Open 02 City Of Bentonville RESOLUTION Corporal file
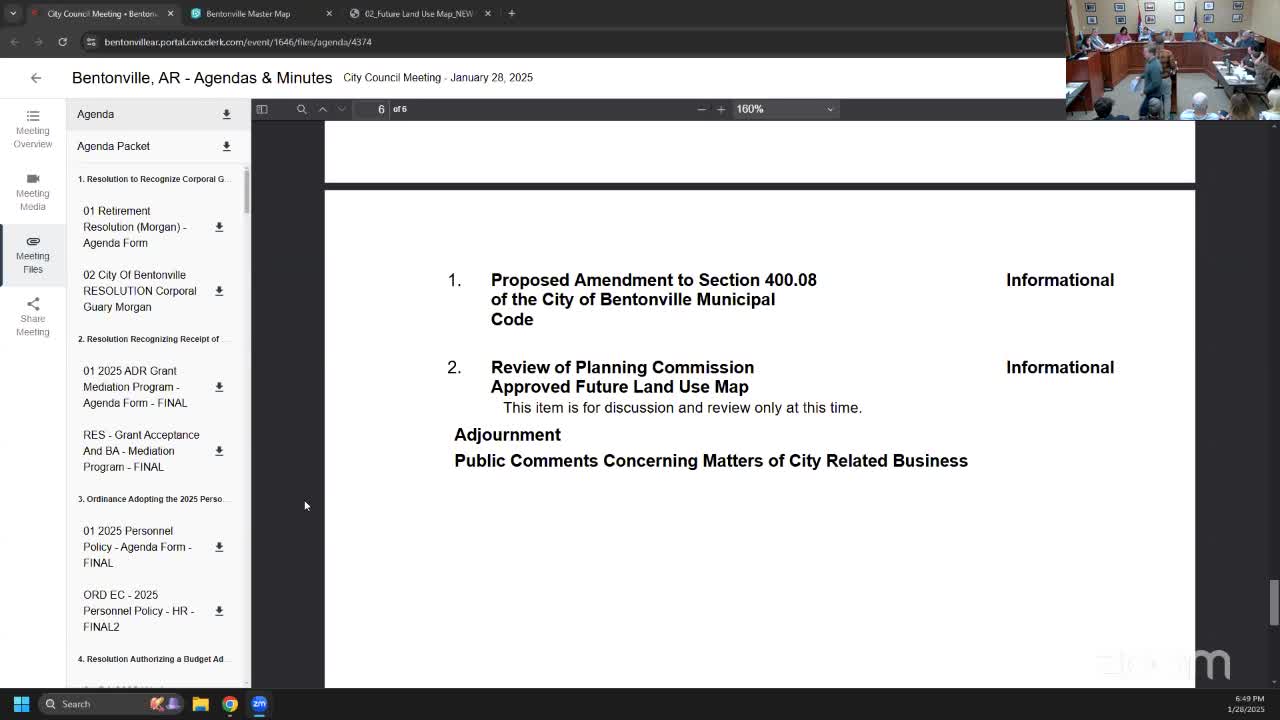The height and width of the screenshot is (720, 1280). click(x=139, y=291)
